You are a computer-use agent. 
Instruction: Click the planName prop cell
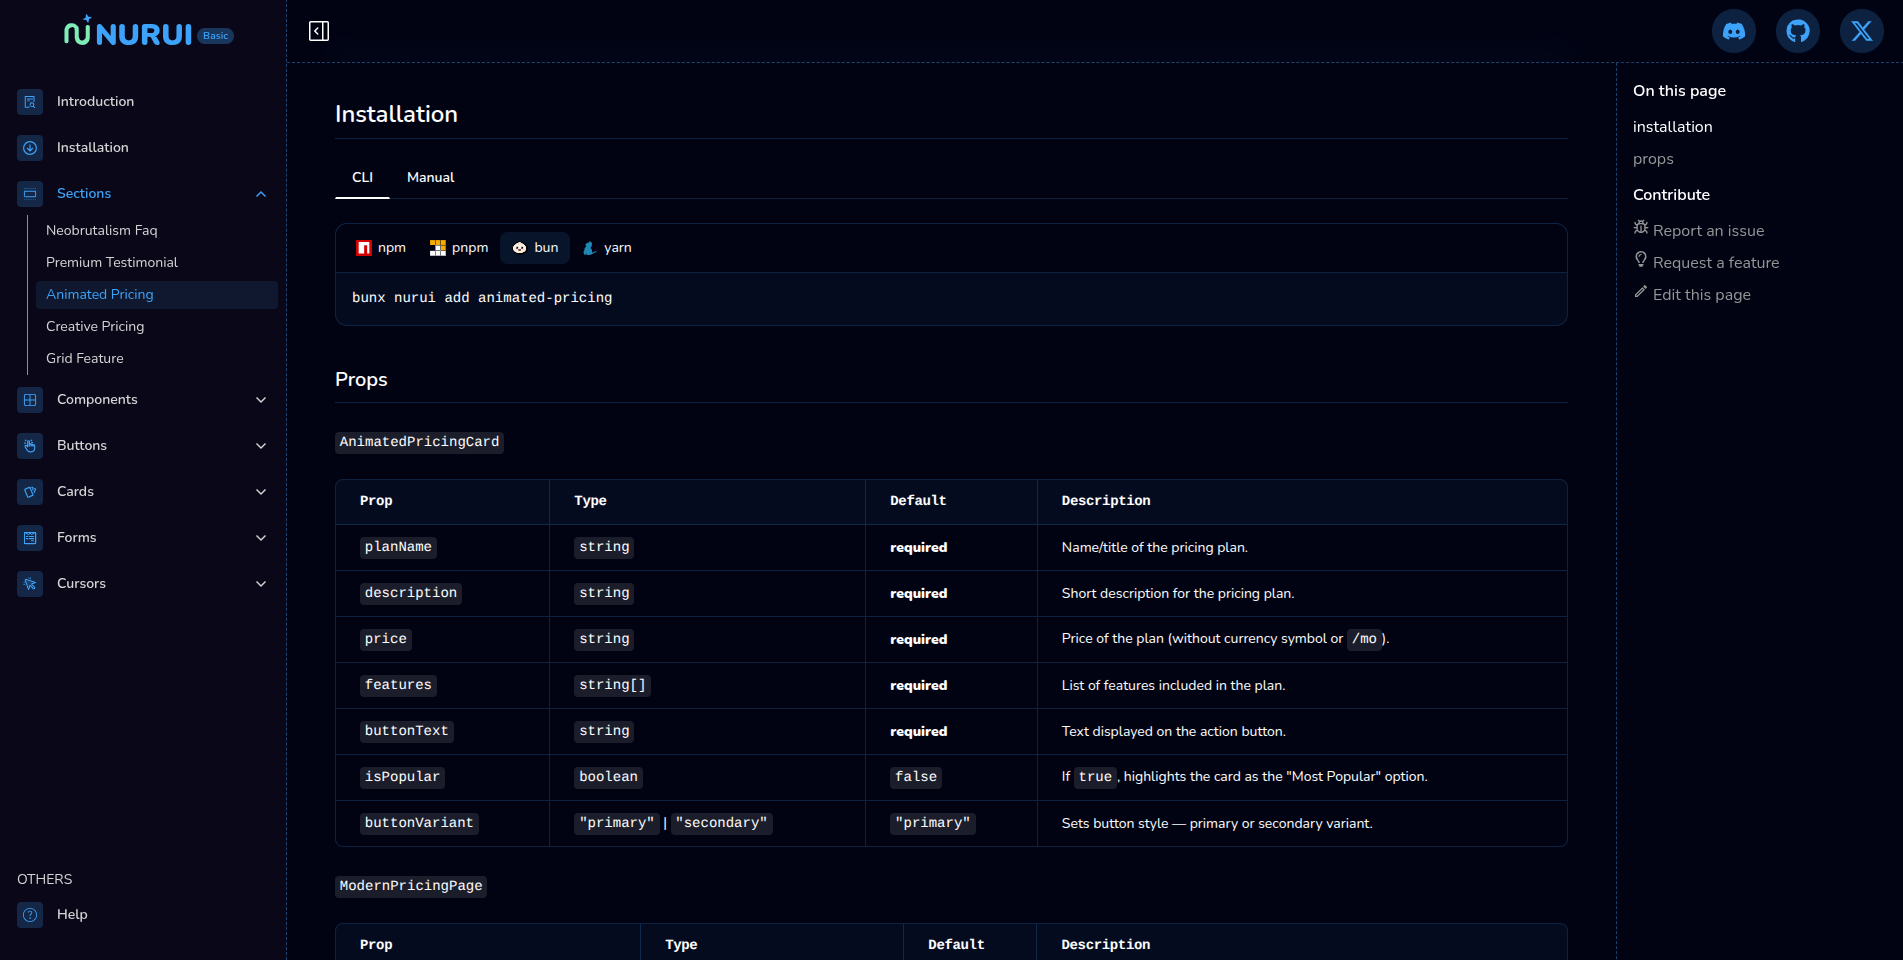point(398,547)
